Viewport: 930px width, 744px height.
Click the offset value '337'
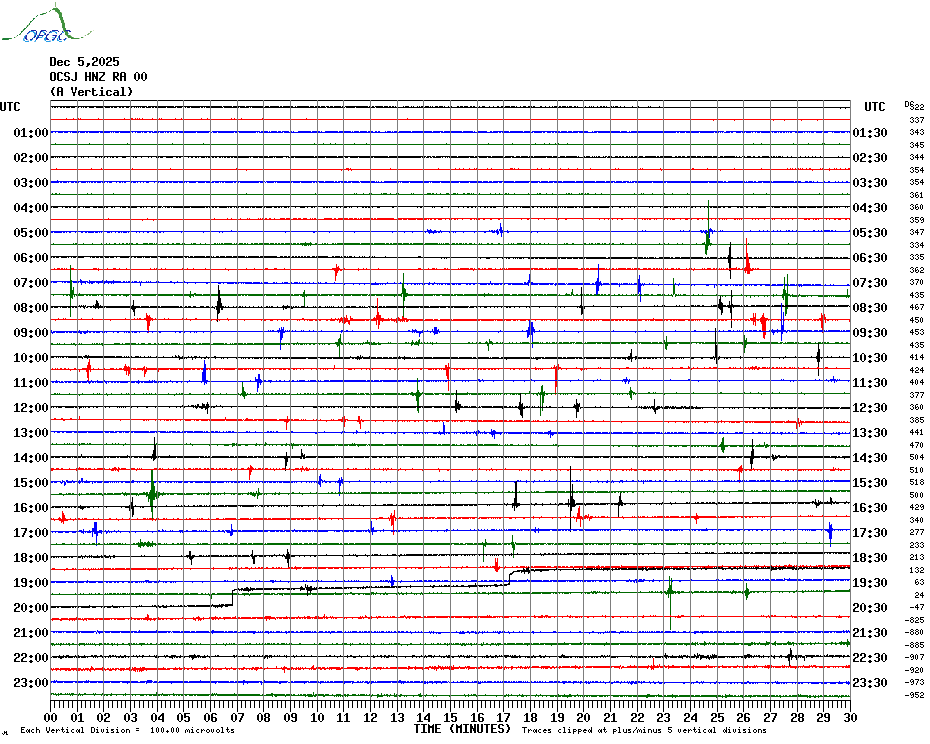point(917,120)
